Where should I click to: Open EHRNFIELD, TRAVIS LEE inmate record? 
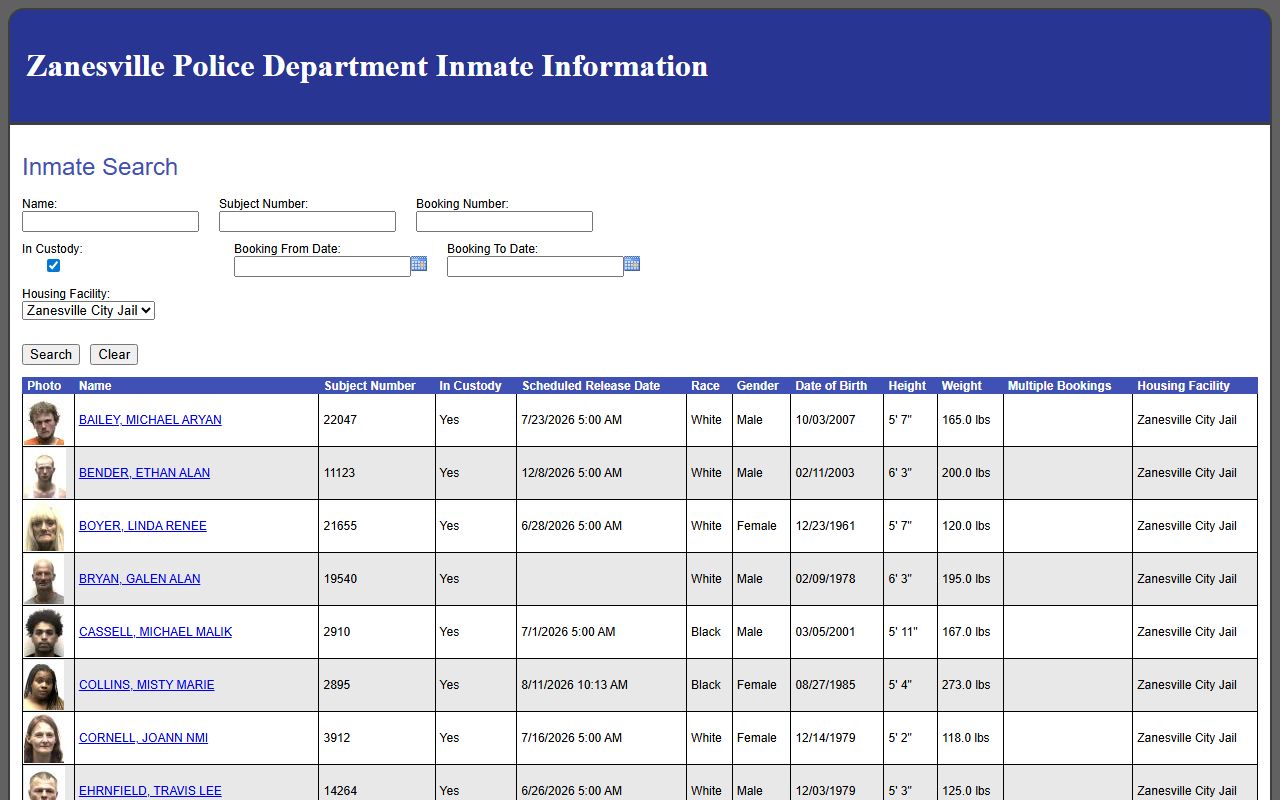[150, 791]
